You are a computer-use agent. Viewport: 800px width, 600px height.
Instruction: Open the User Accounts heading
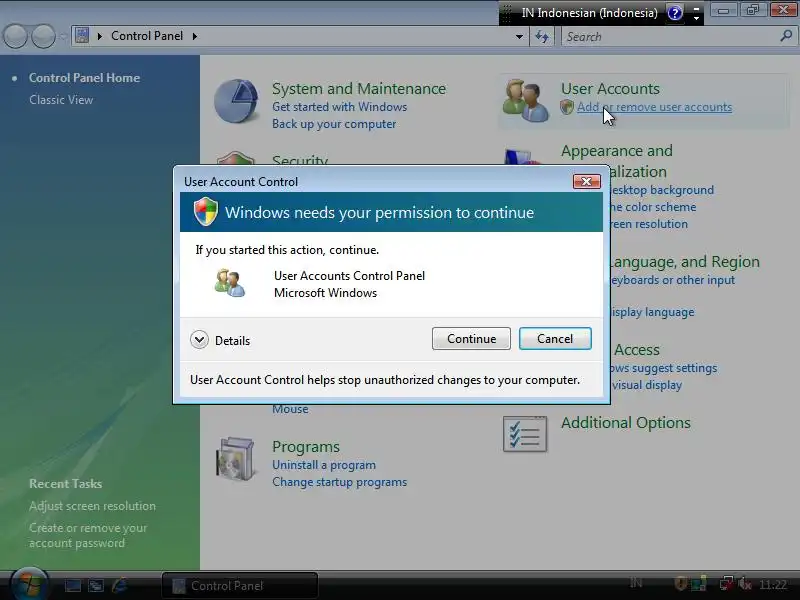pyautogui.click(x=610, y=88)
